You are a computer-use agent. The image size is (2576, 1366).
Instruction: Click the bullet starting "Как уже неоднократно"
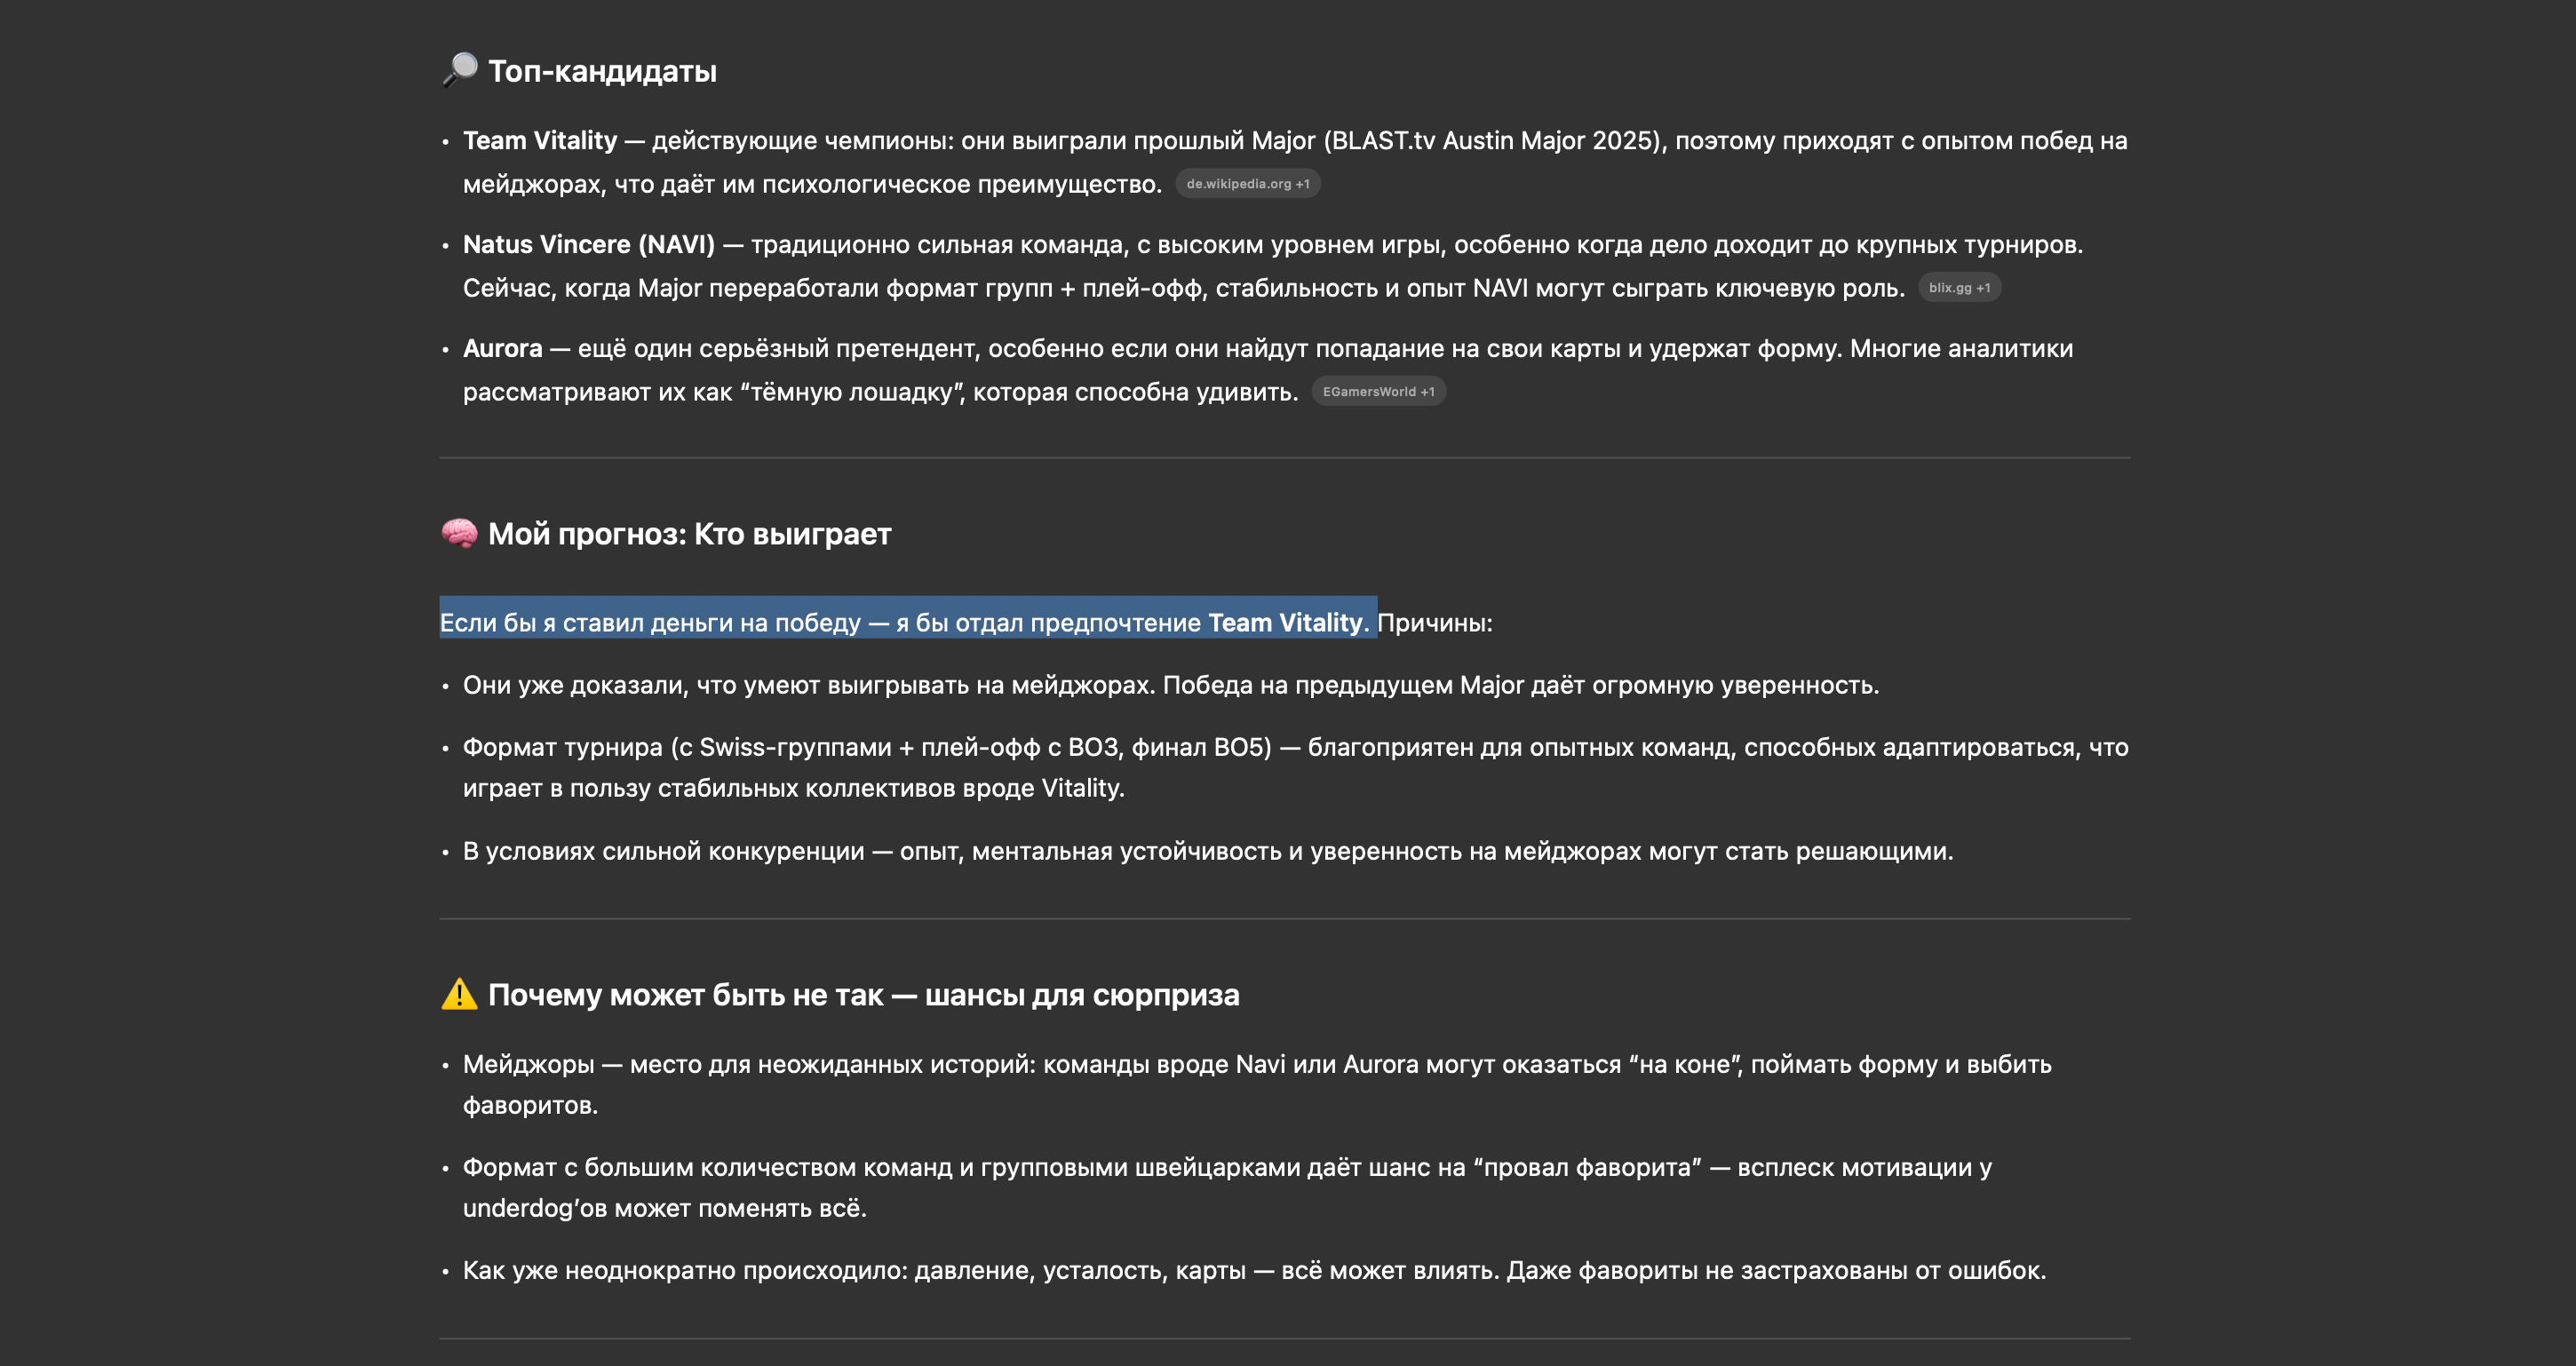click(x=1254, y=1270)
